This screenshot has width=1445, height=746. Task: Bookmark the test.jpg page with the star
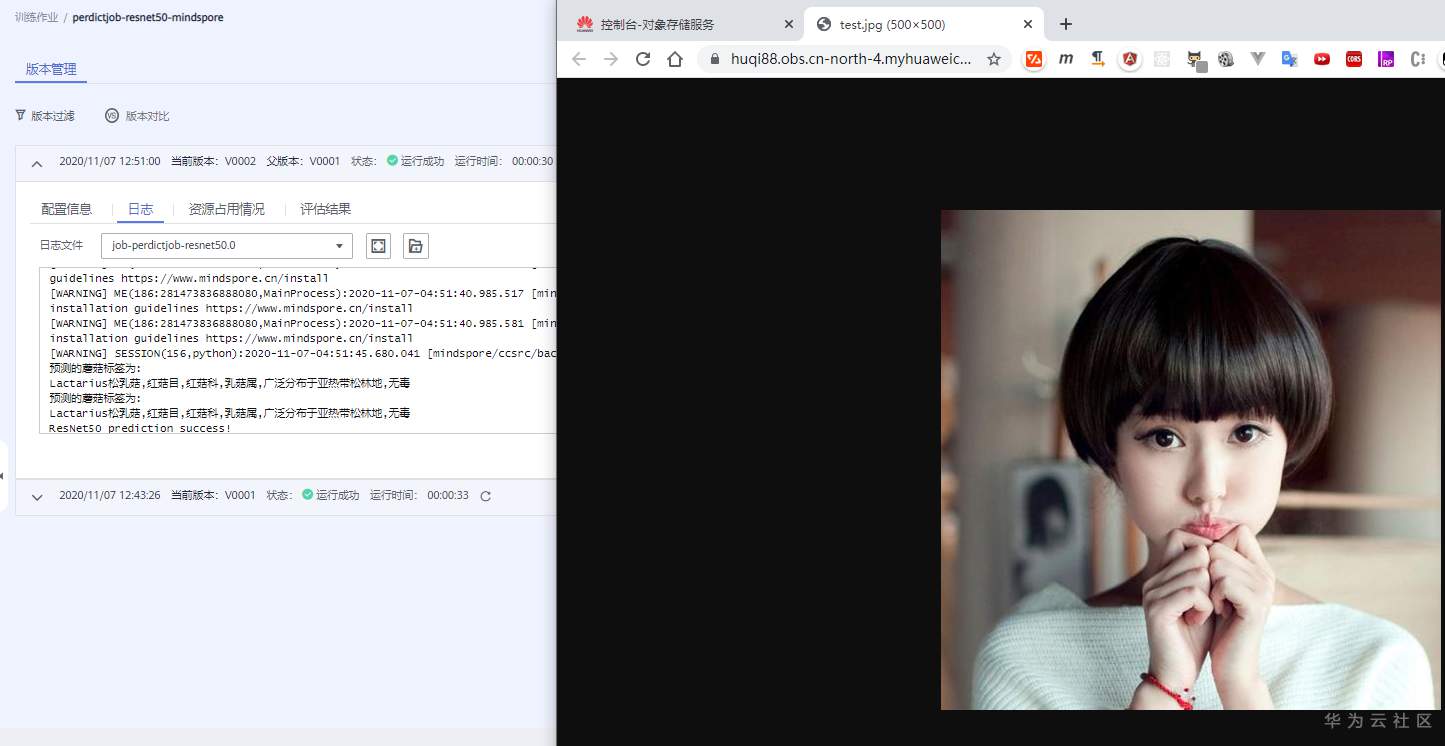[x=994, y=59]
